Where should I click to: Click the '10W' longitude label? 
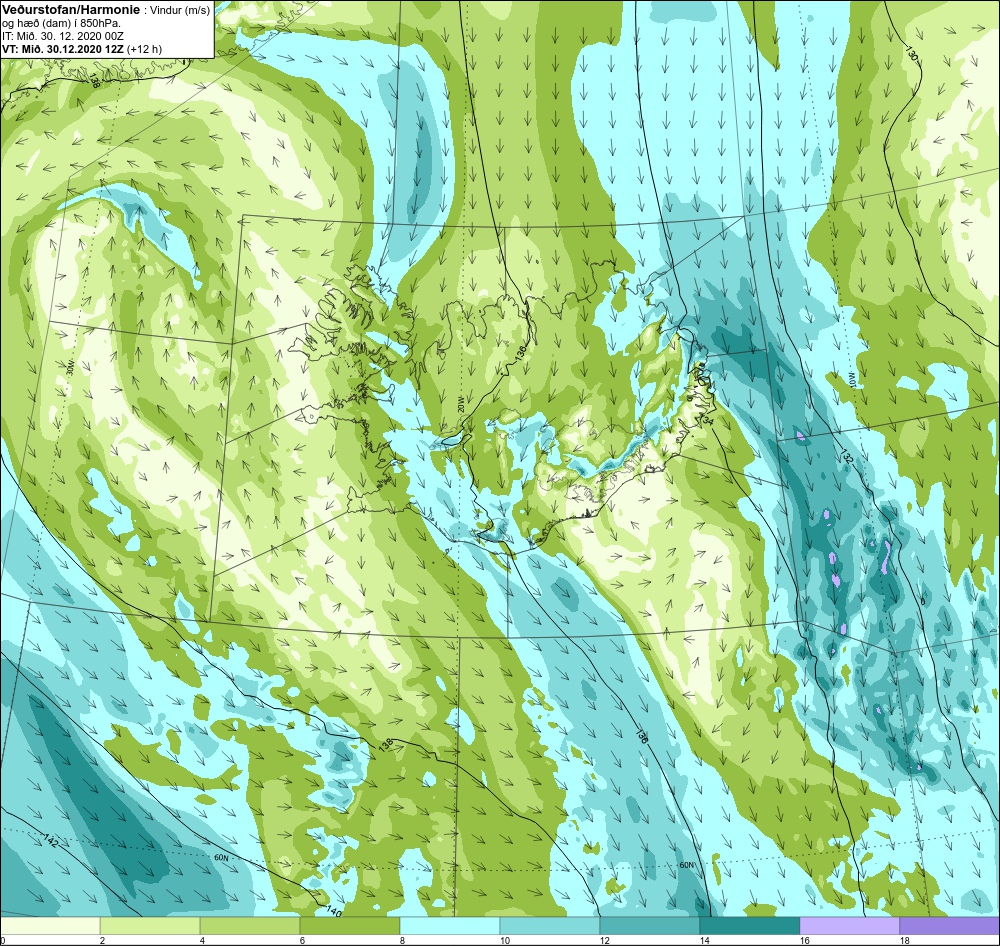click(x=850, y=380)
